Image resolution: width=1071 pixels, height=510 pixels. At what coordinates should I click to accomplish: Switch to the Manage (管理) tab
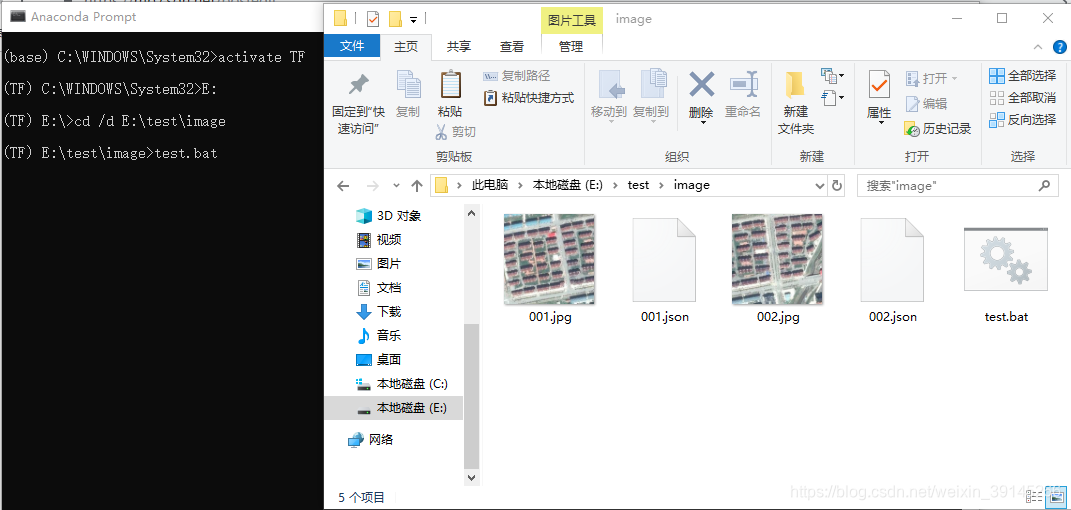[x=571, y=46]
